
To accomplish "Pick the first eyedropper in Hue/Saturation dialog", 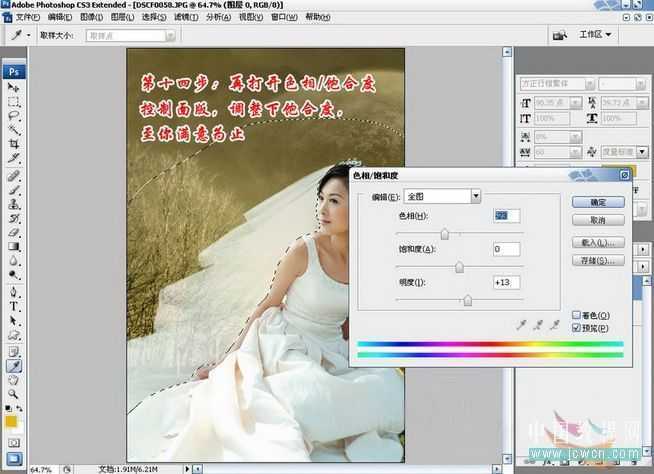I will tap(521, 325).
